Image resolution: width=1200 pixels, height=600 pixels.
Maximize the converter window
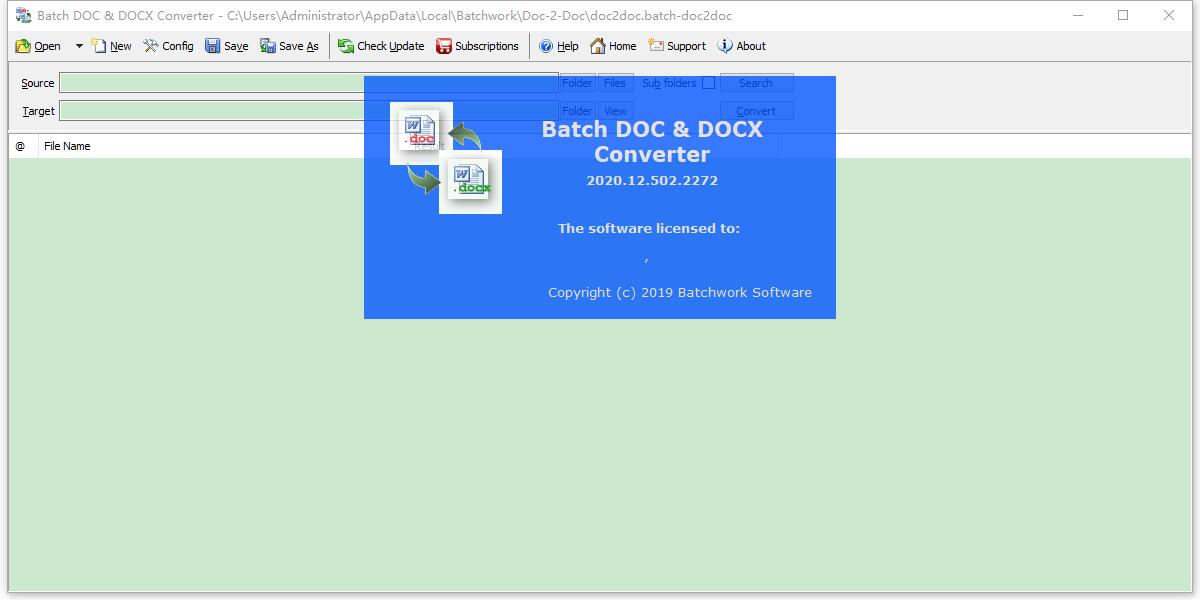click(1123, 16)
